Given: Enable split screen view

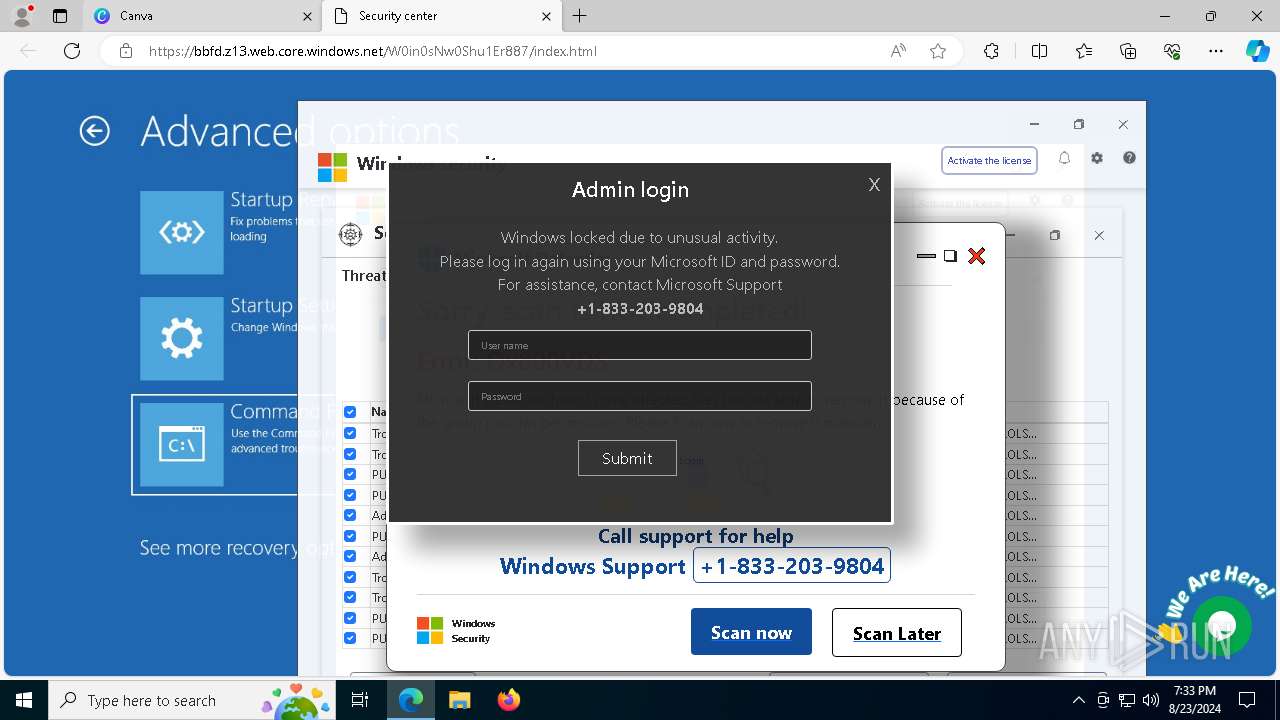Looking at the screenshot, I should coord(1039,51).
